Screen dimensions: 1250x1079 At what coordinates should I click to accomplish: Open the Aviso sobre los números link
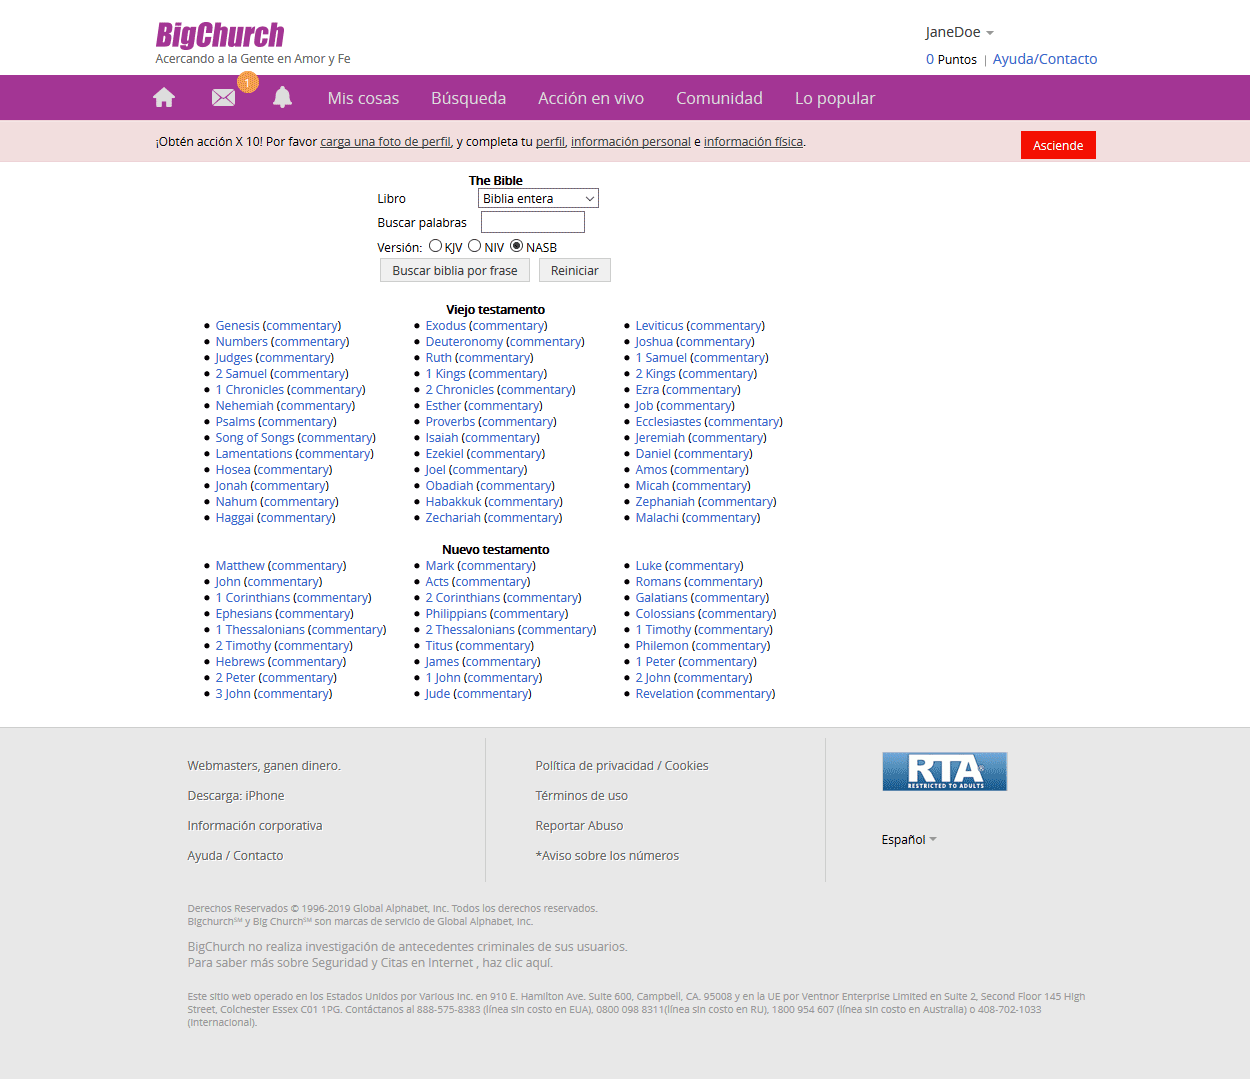pos(607,856)
